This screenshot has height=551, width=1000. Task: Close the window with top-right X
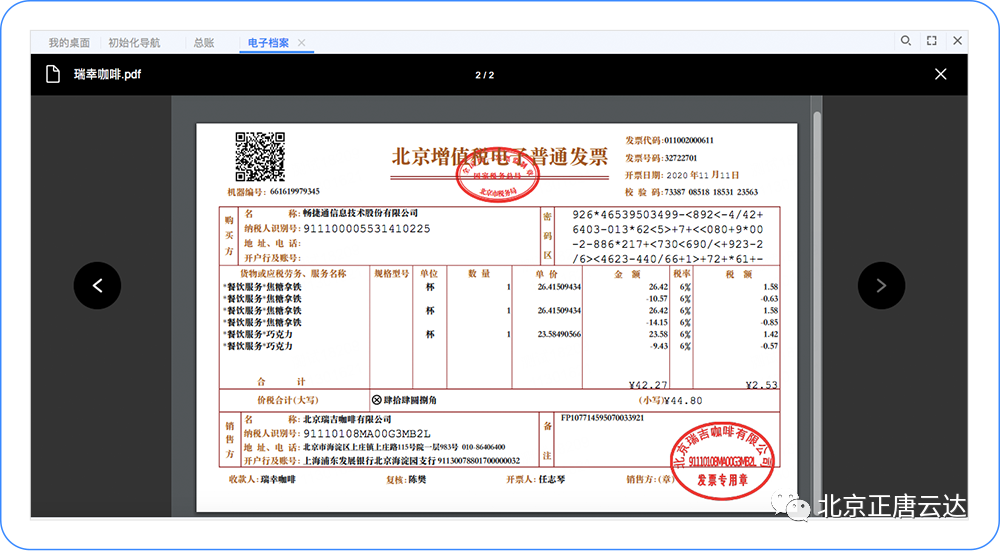coord(957,41)
